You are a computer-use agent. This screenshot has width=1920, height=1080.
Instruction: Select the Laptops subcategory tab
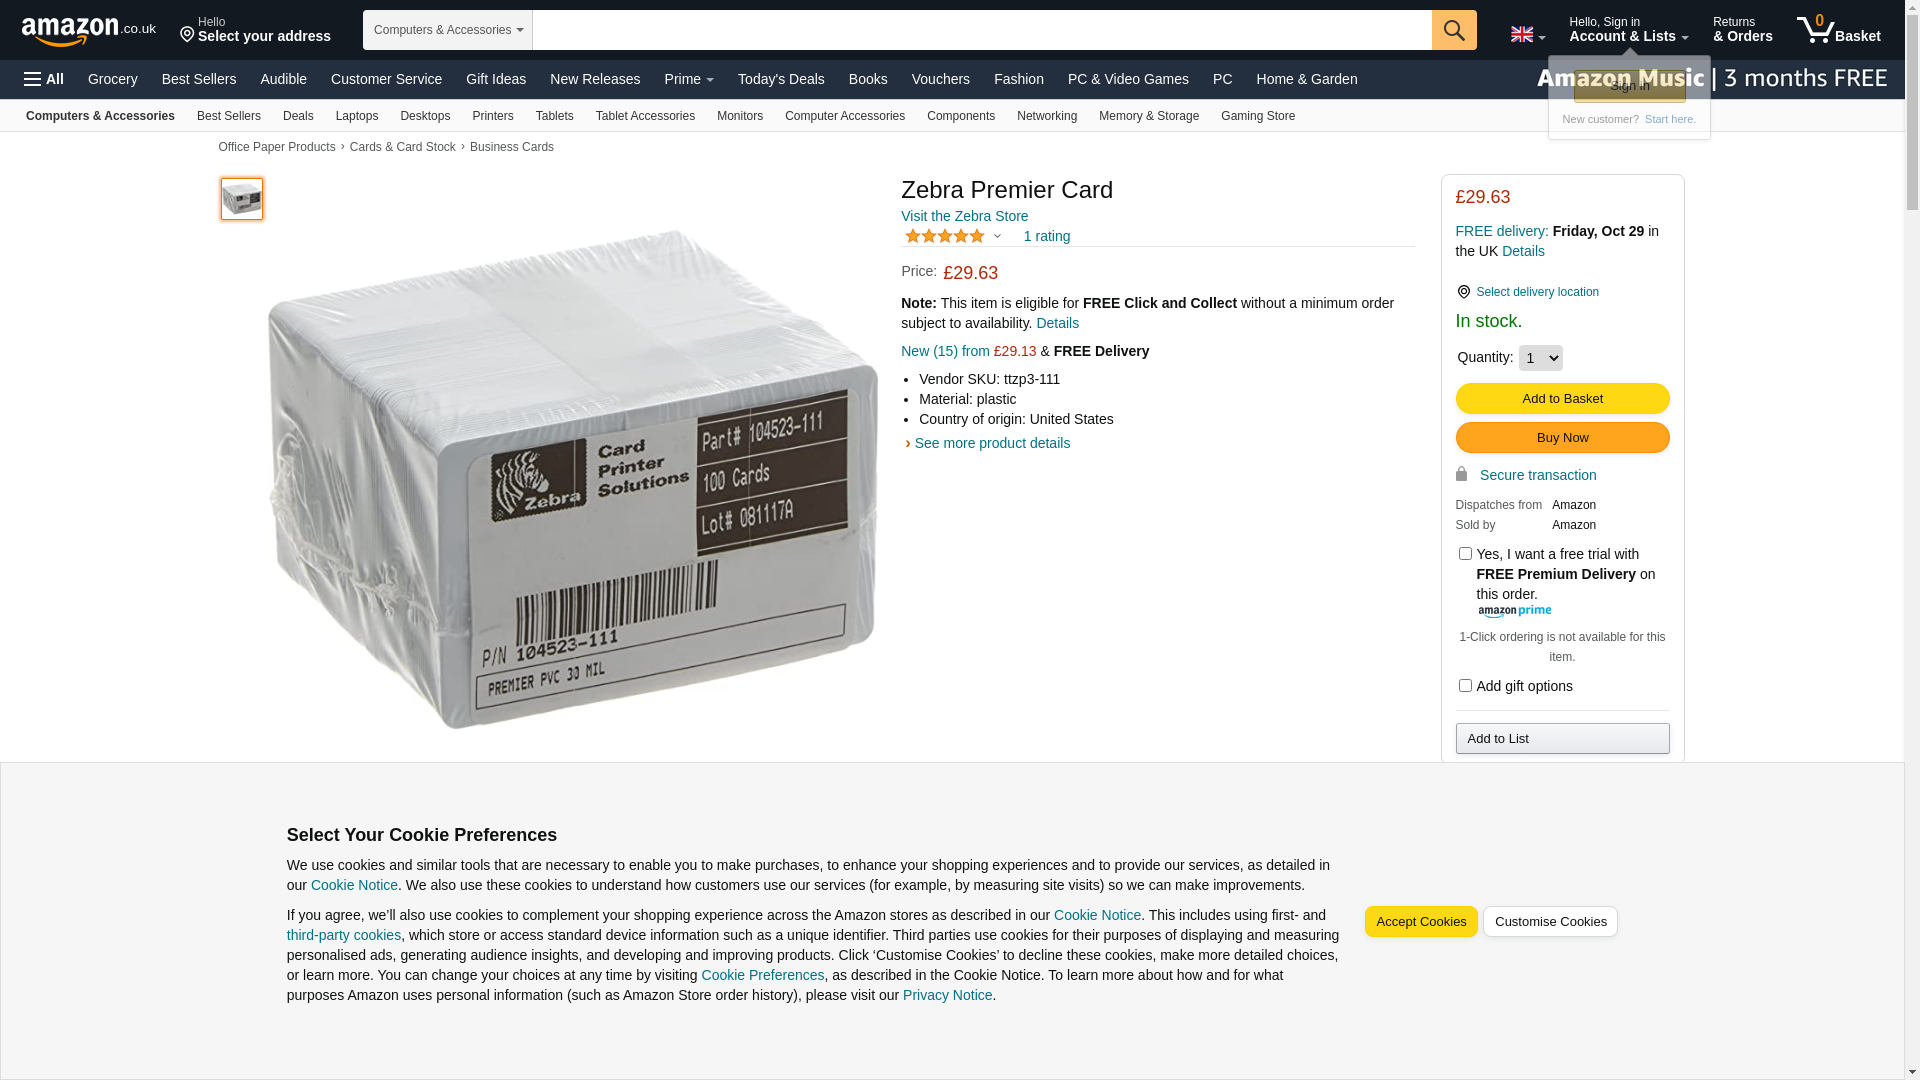pos(357,116)
